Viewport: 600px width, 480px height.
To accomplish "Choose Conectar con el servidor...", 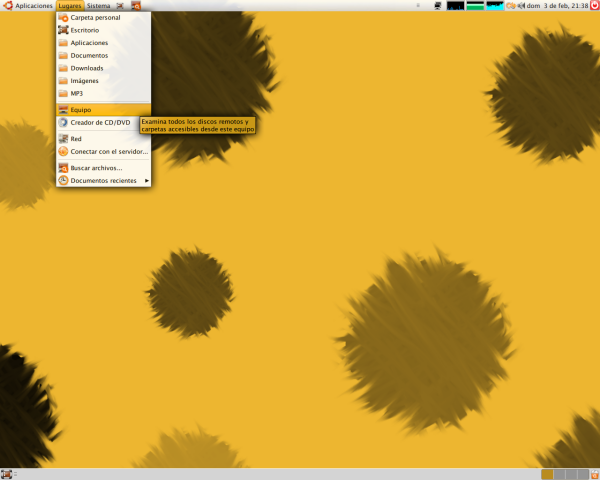I will (x=108, y=151).
